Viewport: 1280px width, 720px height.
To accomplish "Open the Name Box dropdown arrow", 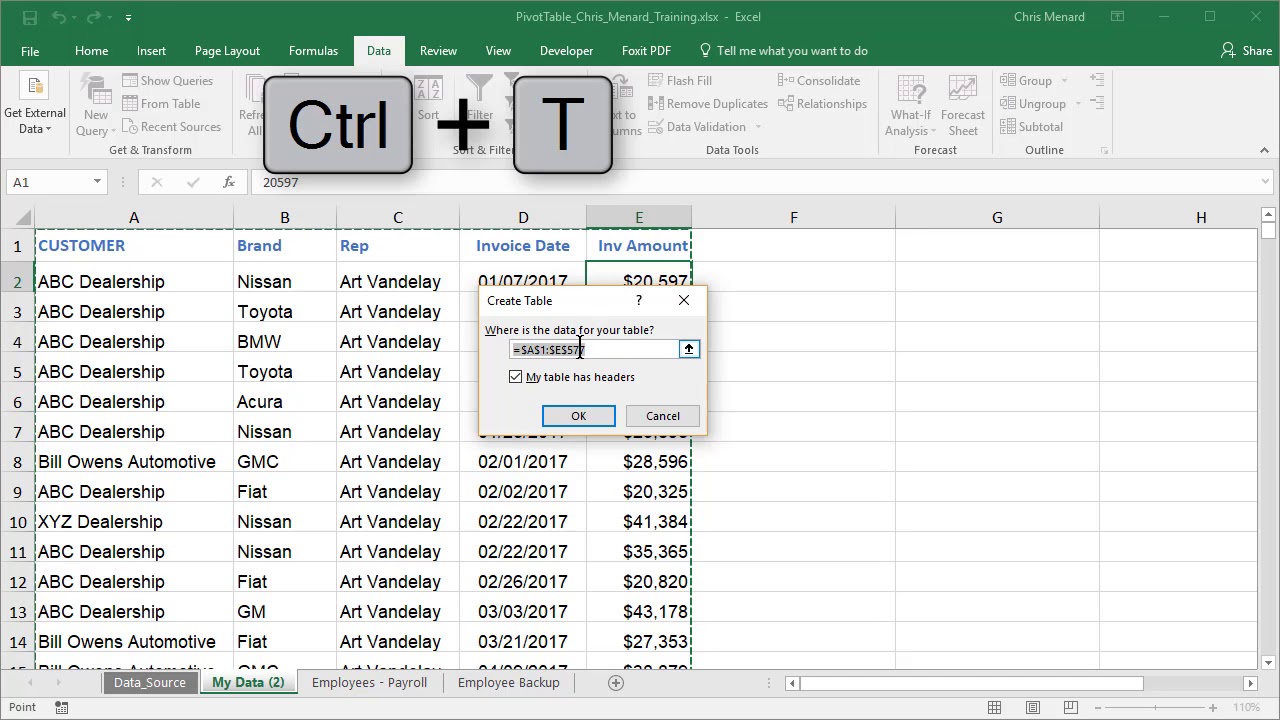I will [x=97, y=182].
